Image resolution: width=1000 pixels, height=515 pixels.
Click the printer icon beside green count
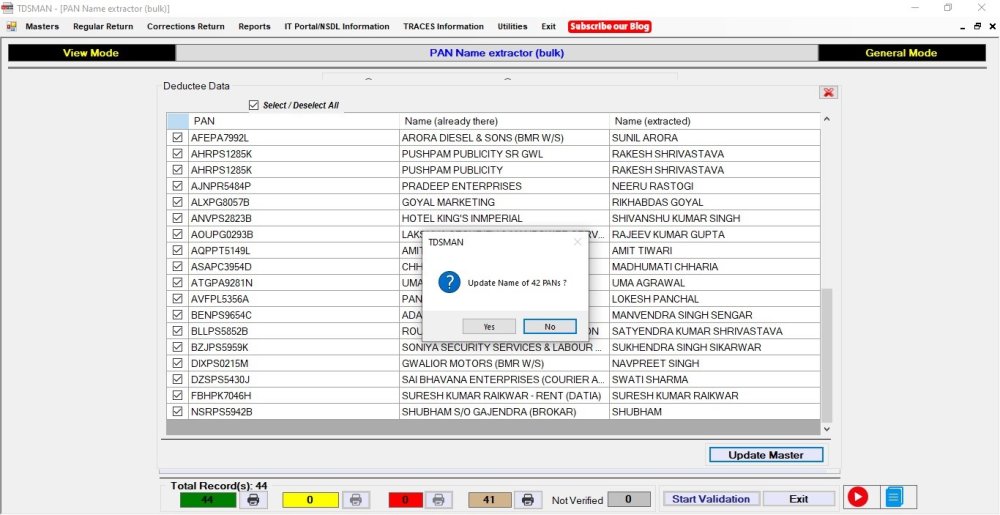[253, 499]
